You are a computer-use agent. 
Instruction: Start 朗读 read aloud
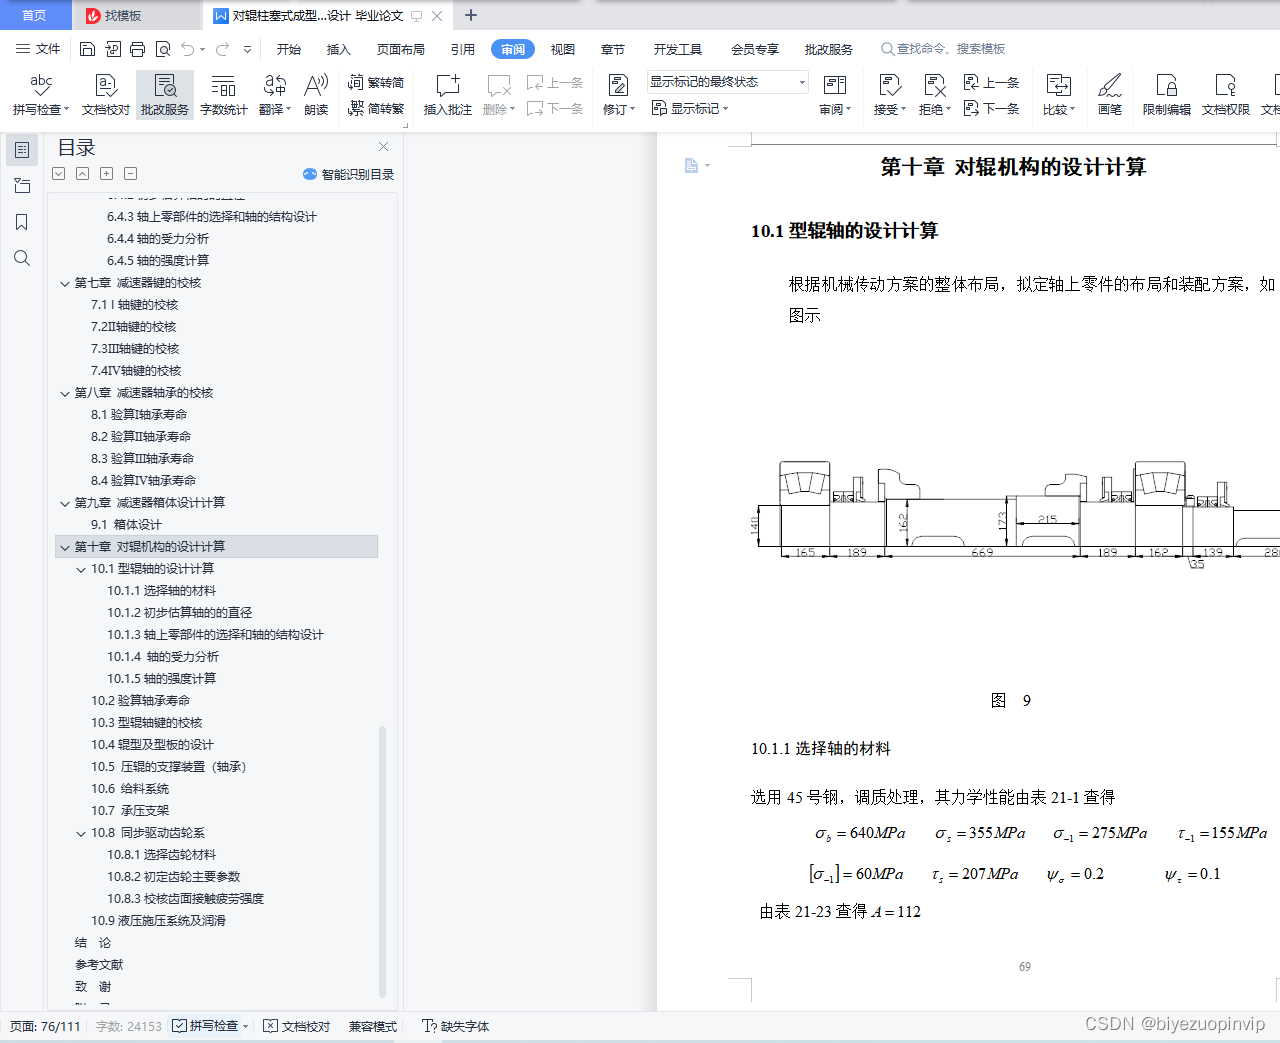(315, 95)
